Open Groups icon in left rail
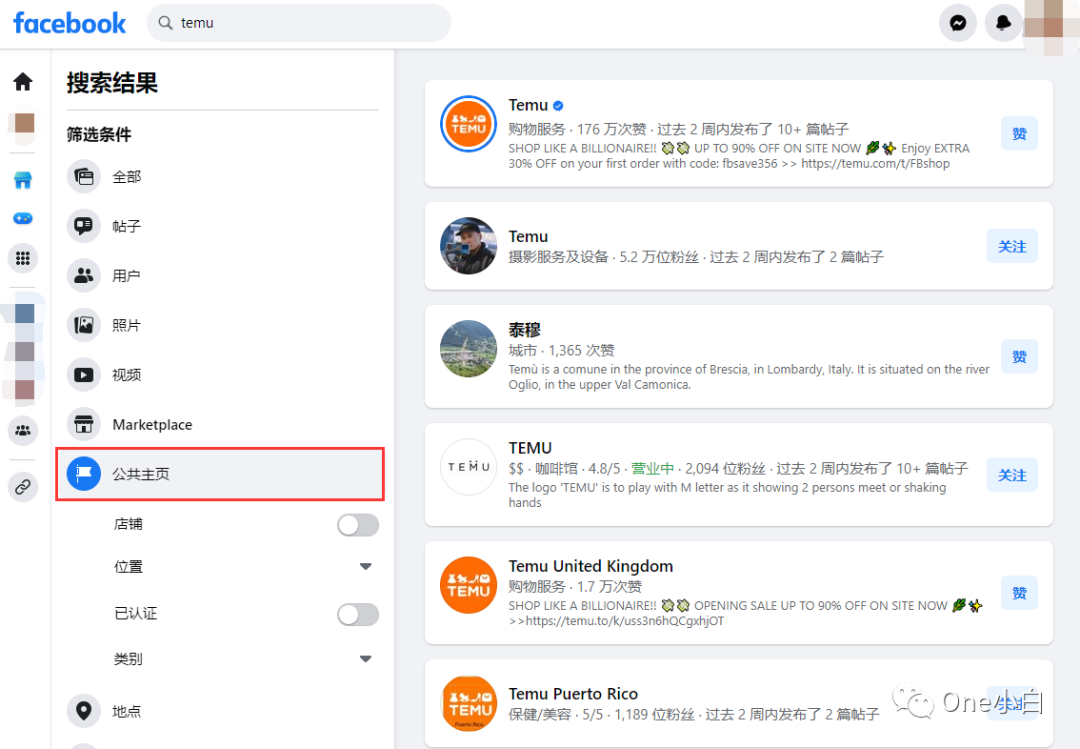Screen dimensions: 1080x749 point(23,431)
